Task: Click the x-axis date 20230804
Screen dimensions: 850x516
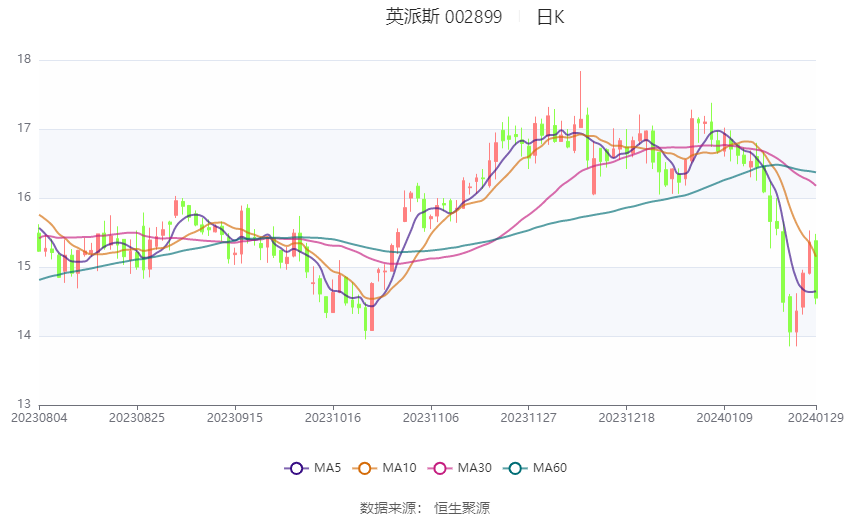Action: coord(39,418)
